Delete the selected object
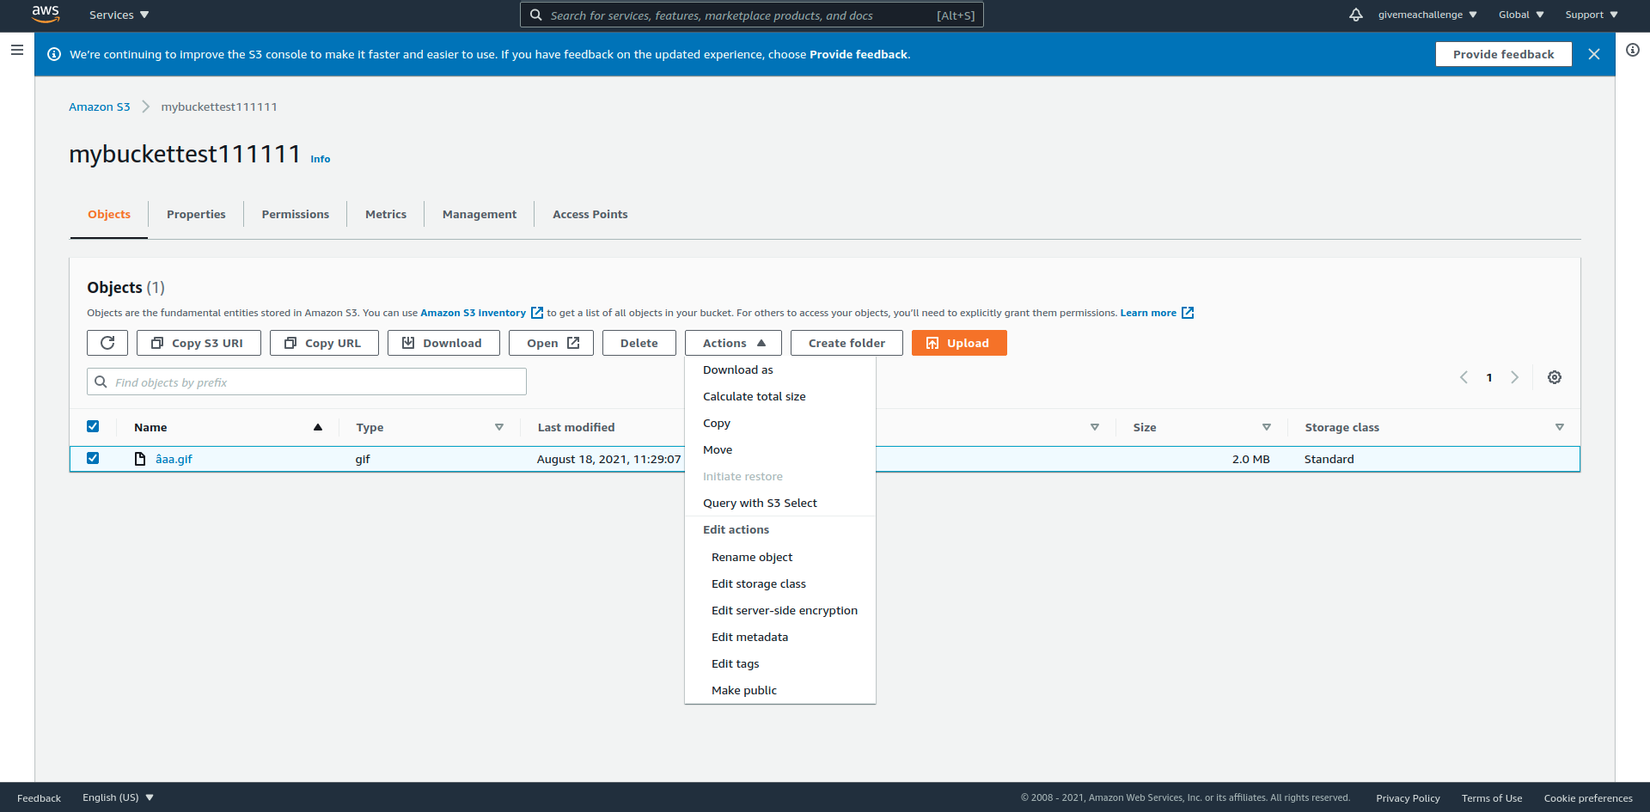The height and width of the screenshot is (812, 1650). coord(639,343)
